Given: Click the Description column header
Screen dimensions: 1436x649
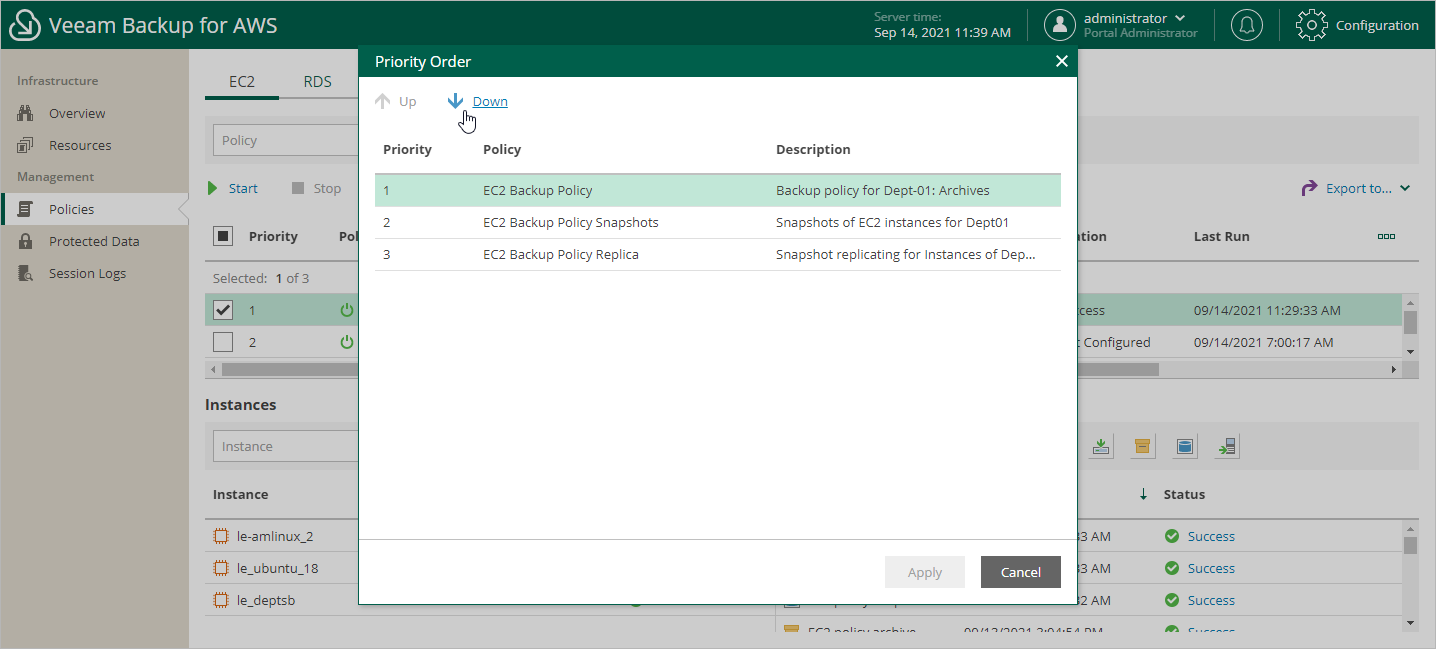Looking at the screenshot, I should coord(813,149).
